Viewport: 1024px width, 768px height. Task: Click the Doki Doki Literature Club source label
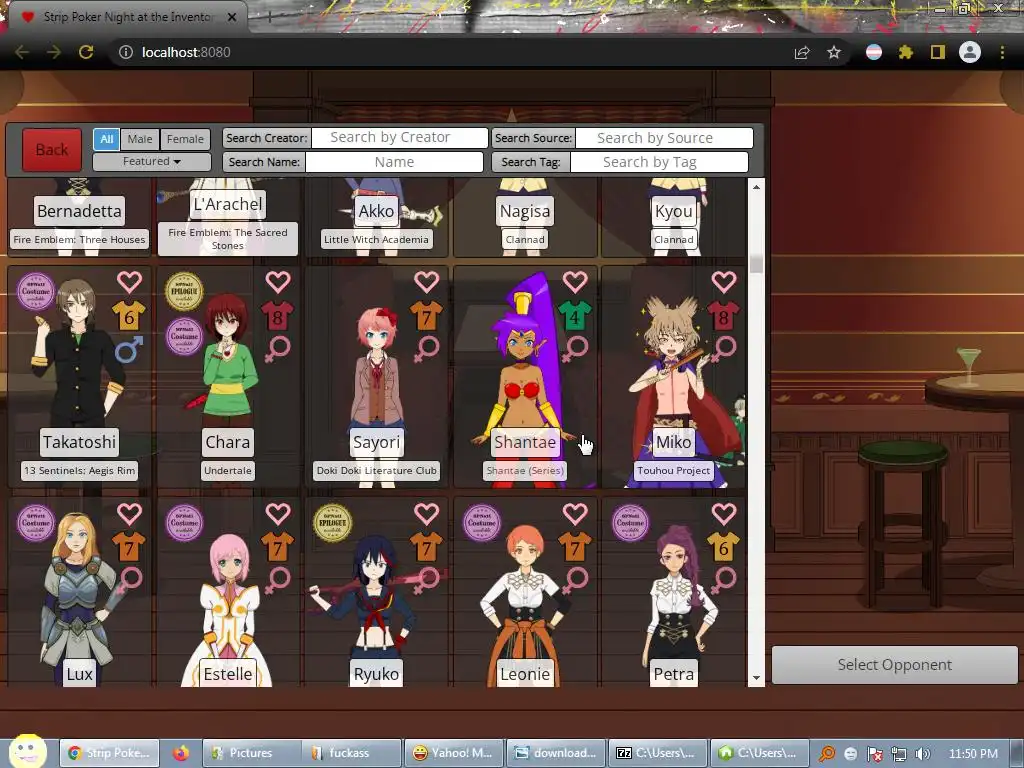click(x=376, y=470)
